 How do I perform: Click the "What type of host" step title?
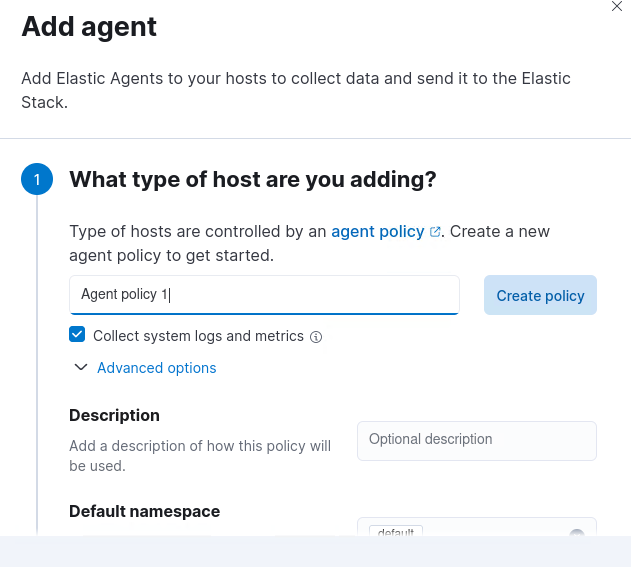[252, 179]
